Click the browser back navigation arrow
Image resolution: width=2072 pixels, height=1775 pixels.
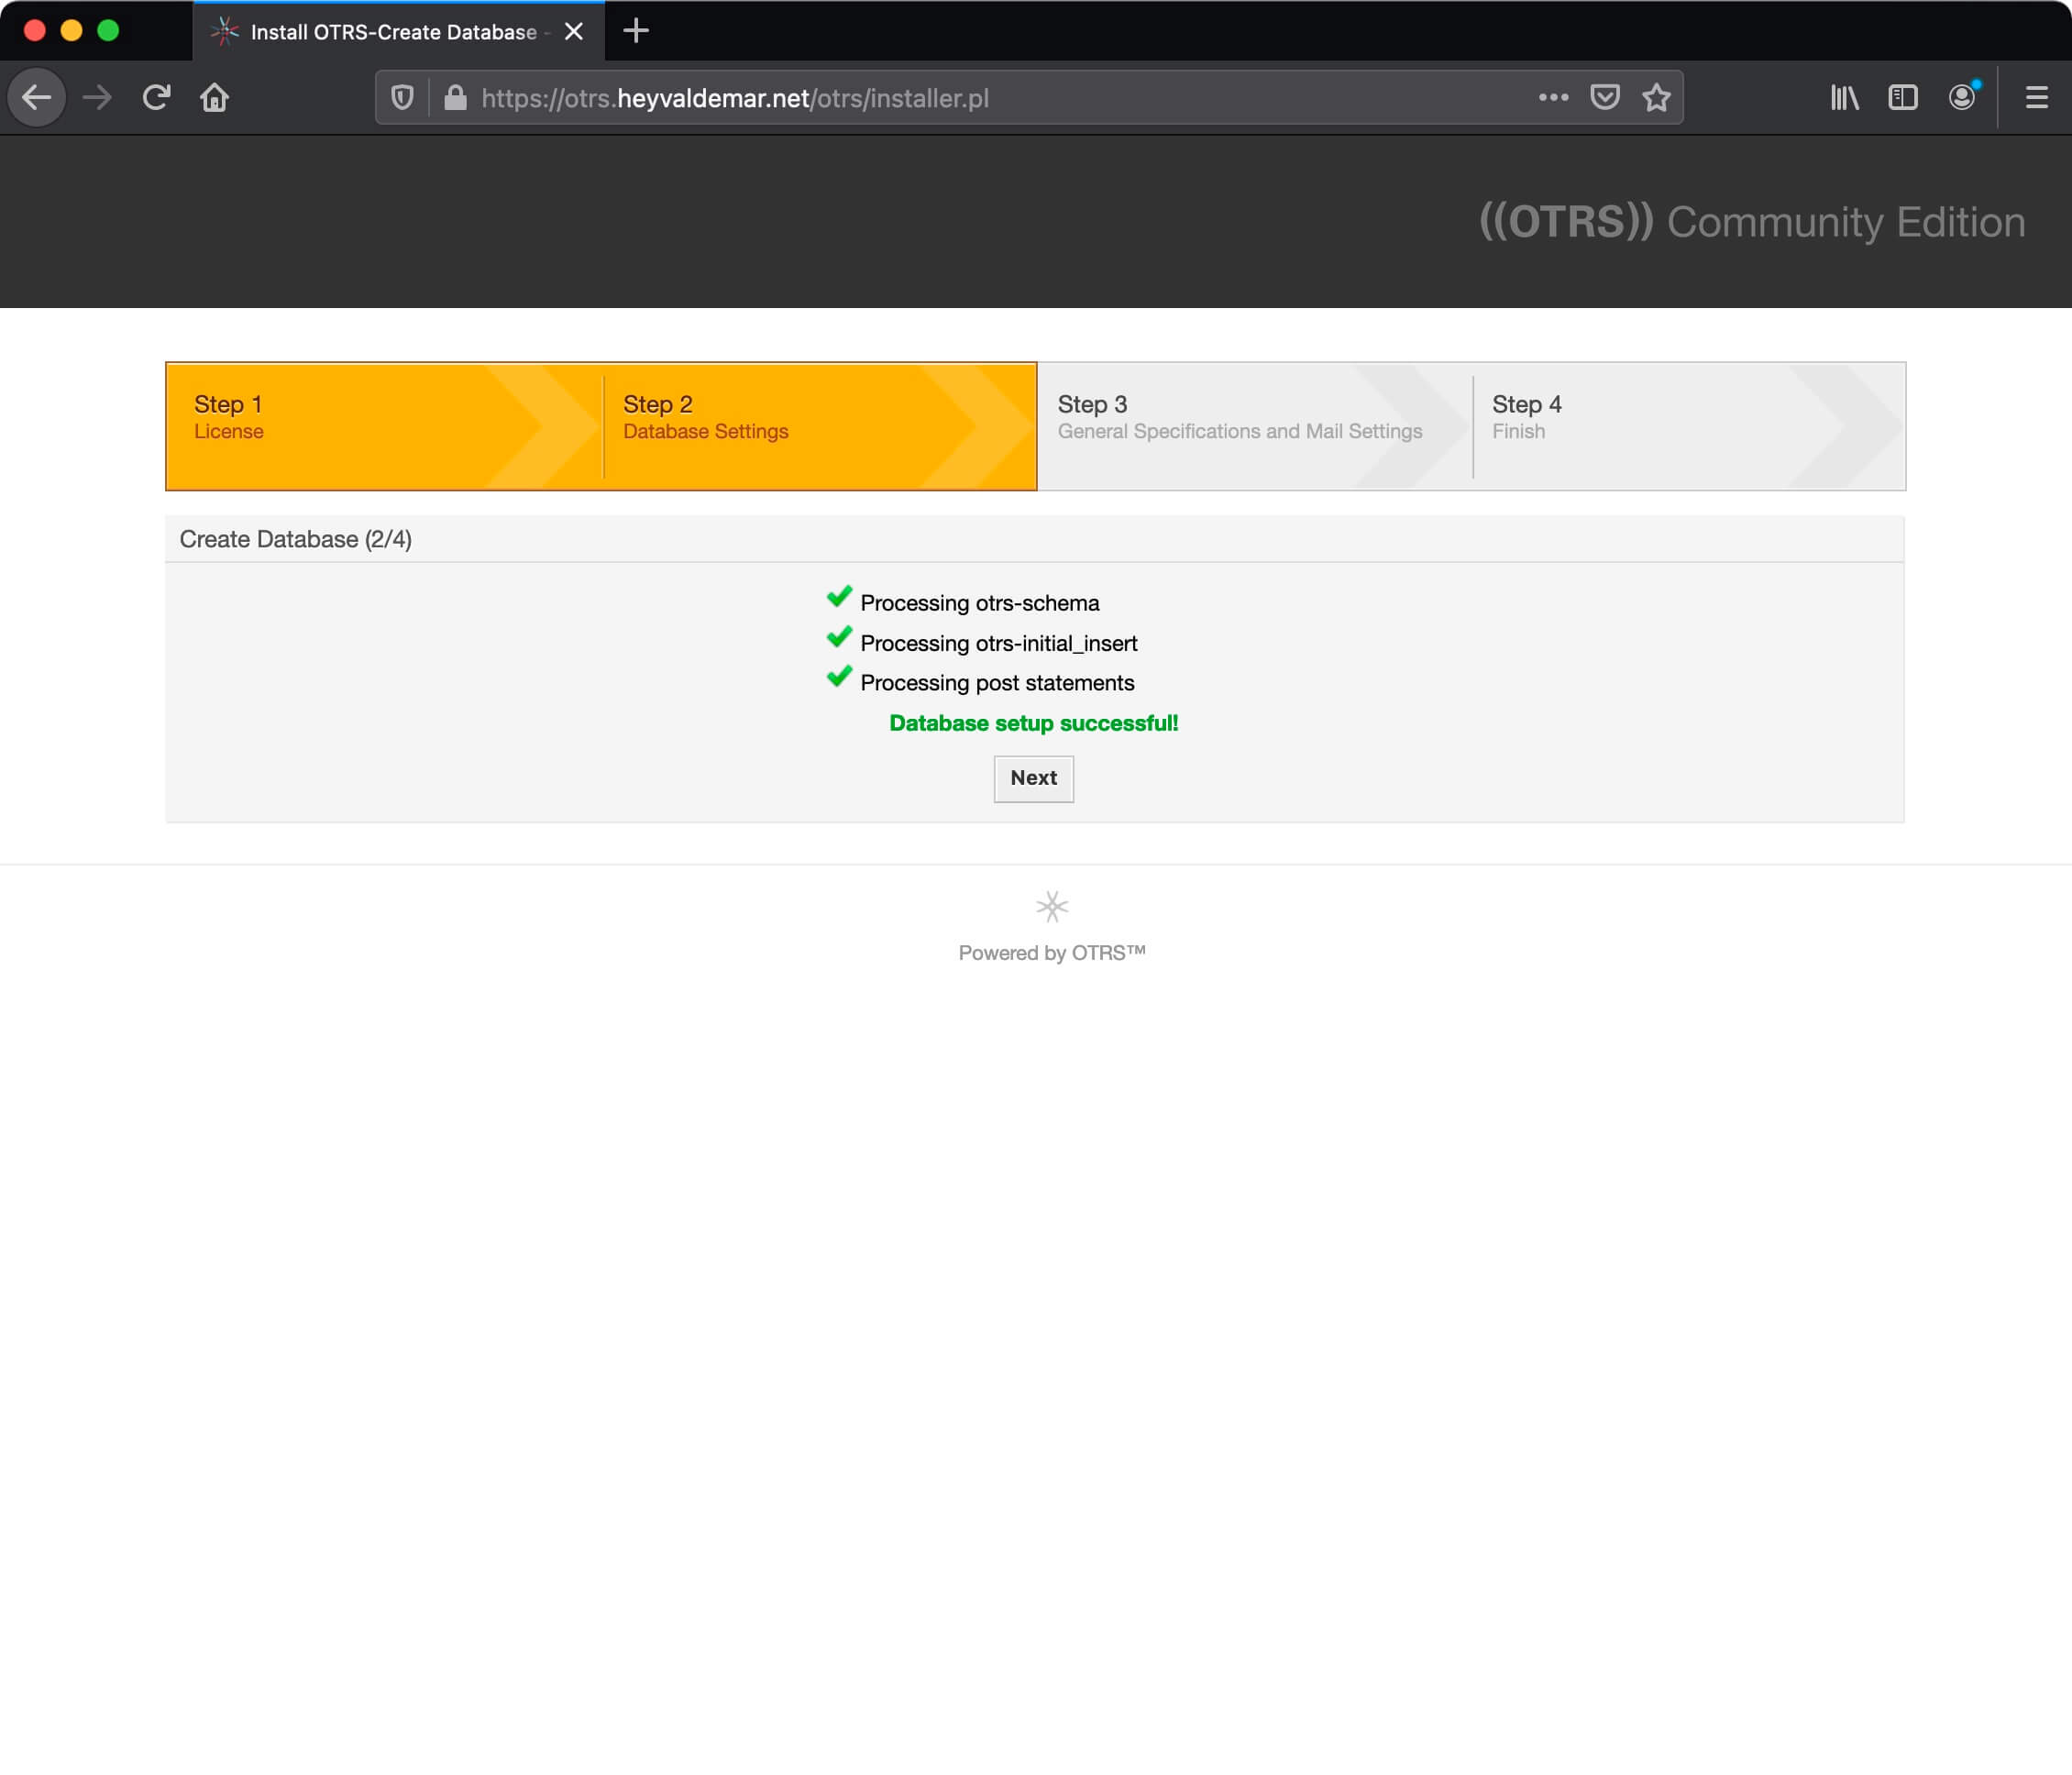39,97
